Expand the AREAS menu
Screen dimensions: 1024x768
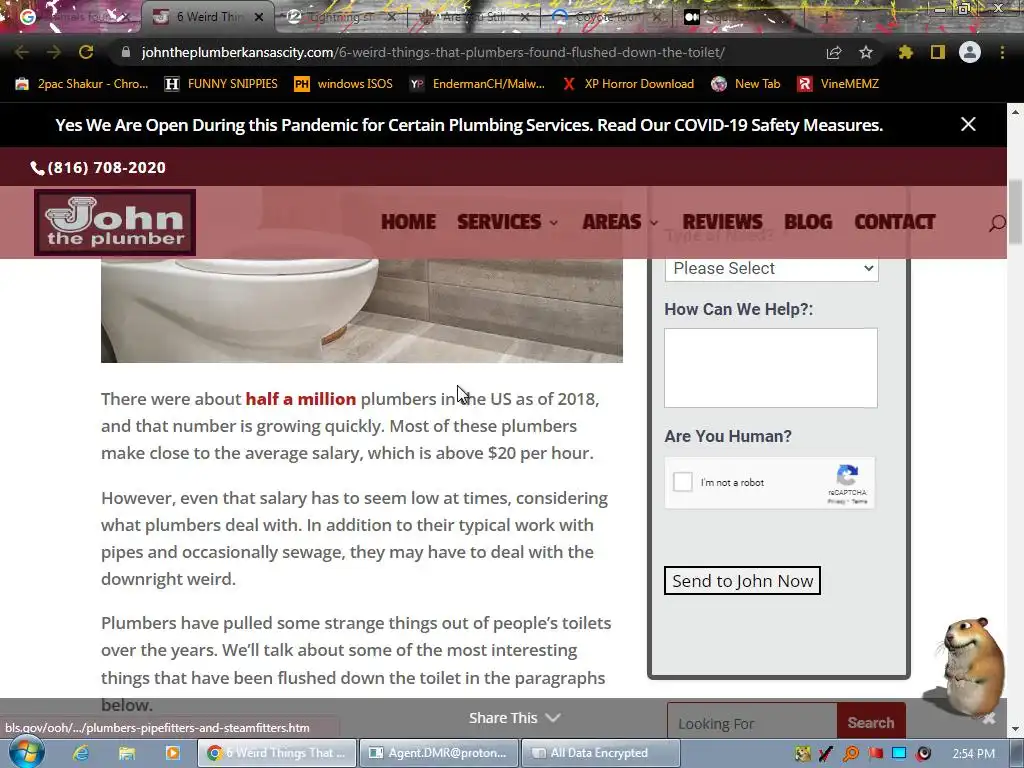pos(620,222)
